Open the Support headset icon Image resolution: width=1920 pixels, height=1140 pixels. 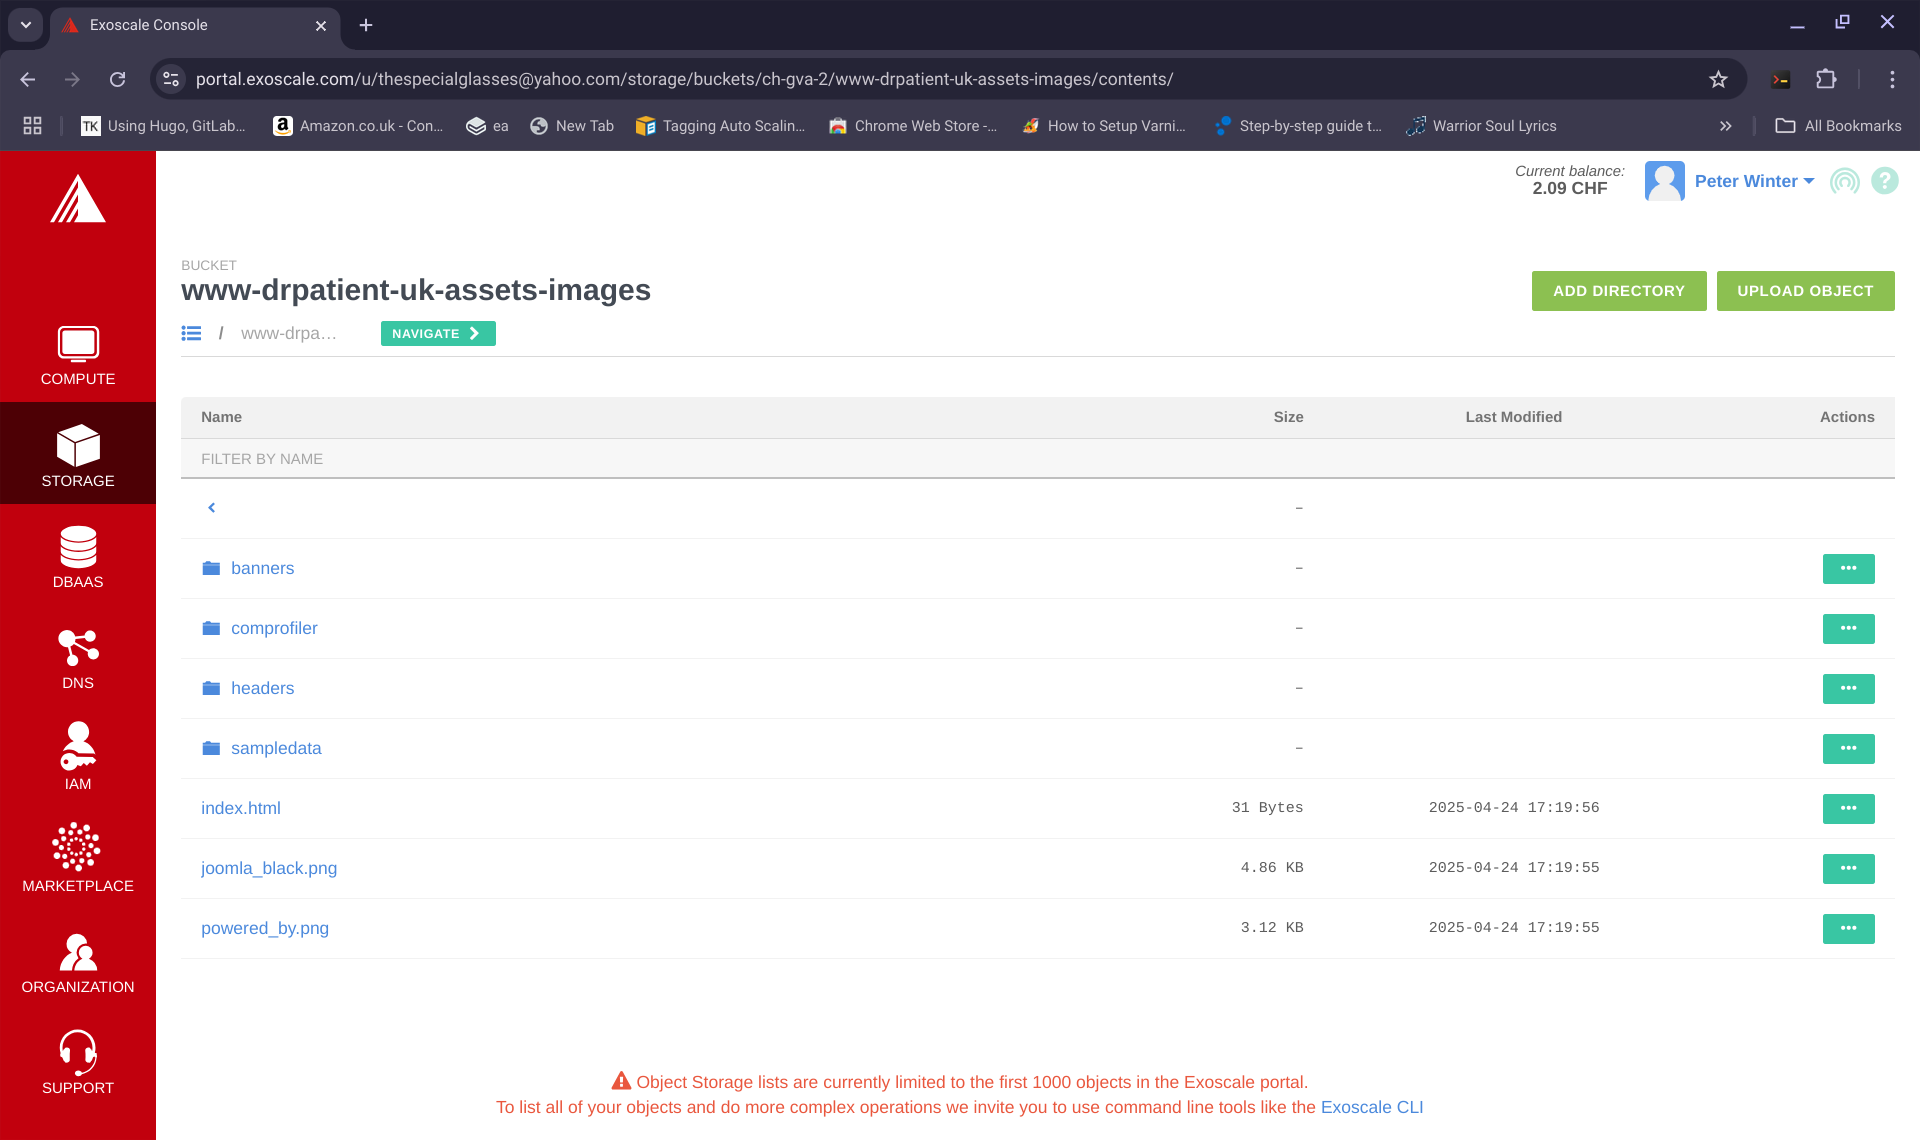tap(78, 1052)
